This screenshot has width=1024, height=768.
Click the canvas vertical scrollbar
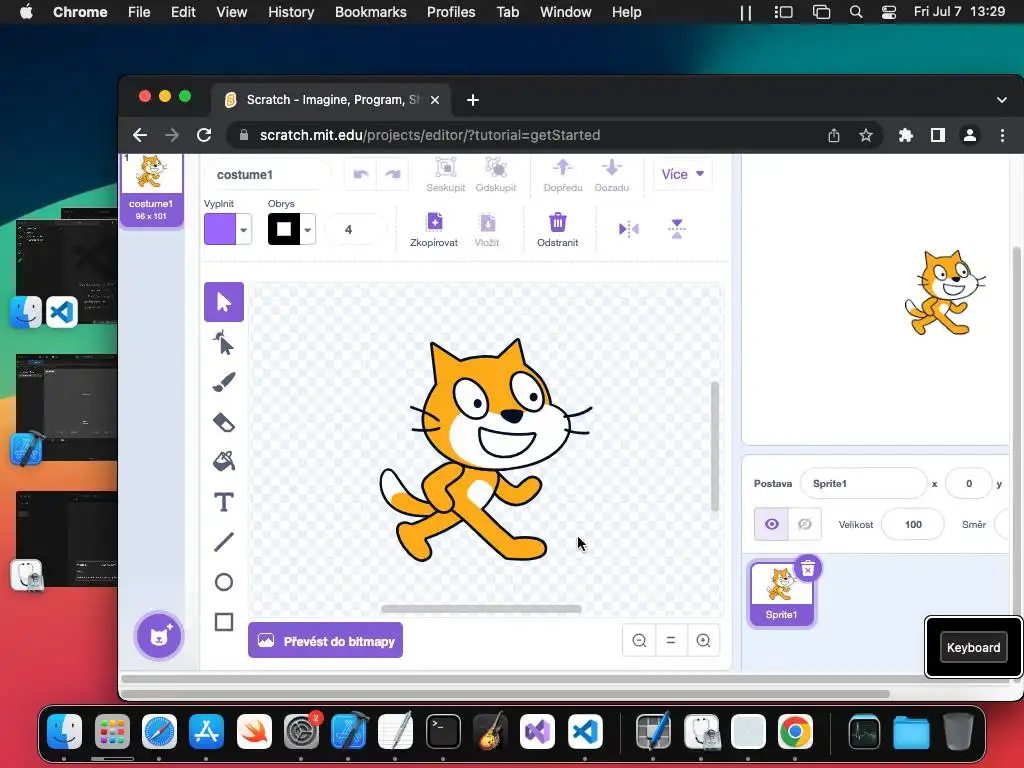[x=715, y=447]
